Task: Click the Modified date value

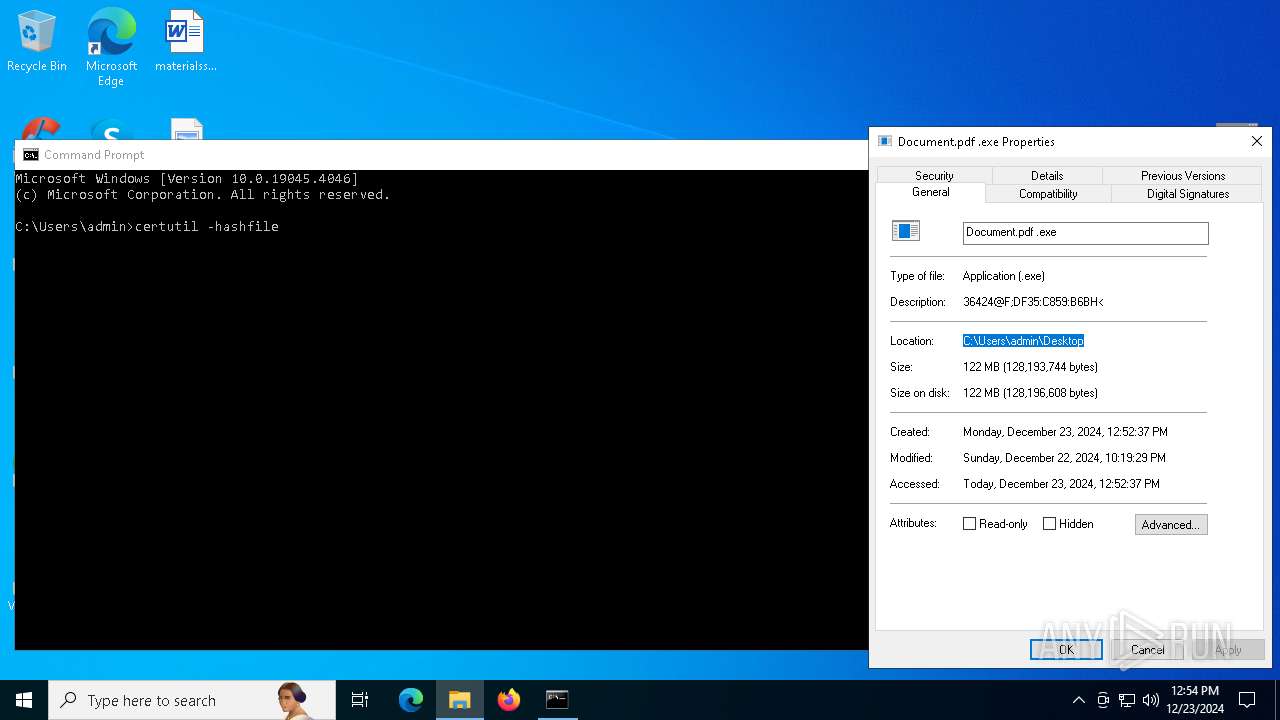Action: [1064, 458]
